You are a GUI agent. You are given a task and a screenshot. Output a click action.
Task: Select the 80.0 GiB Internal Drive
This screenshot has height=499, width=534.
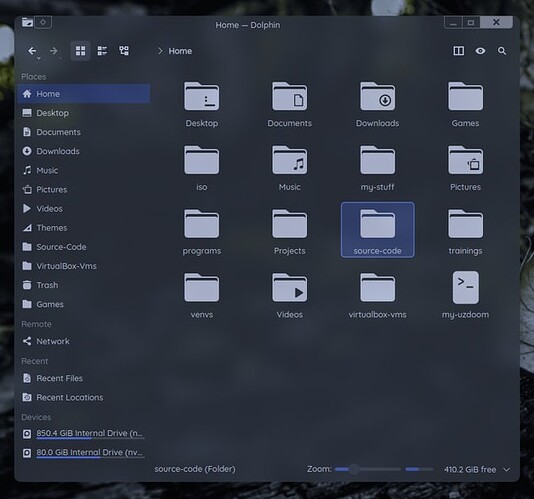[x=84, y=452]
